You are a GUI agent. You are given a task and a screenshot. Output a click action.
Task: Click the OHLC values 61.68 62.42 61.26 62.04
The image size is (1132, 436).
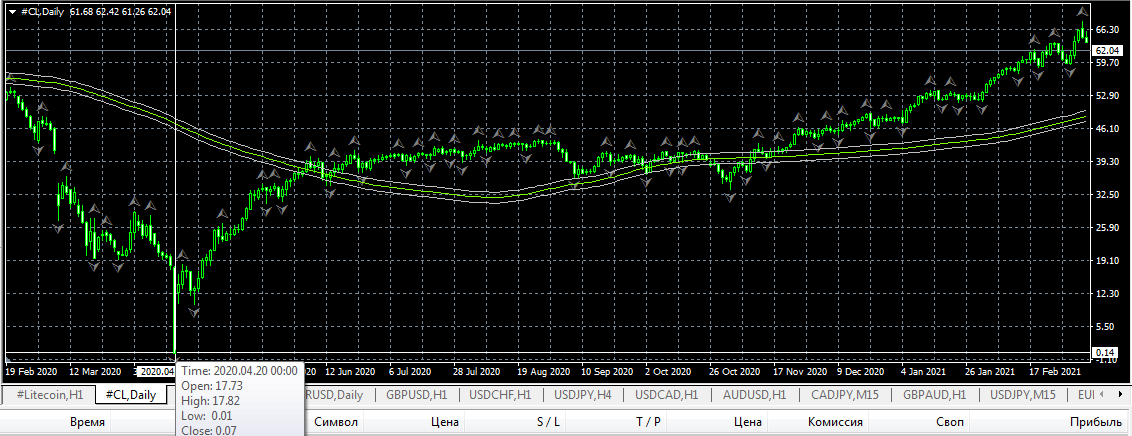point(121,11)
